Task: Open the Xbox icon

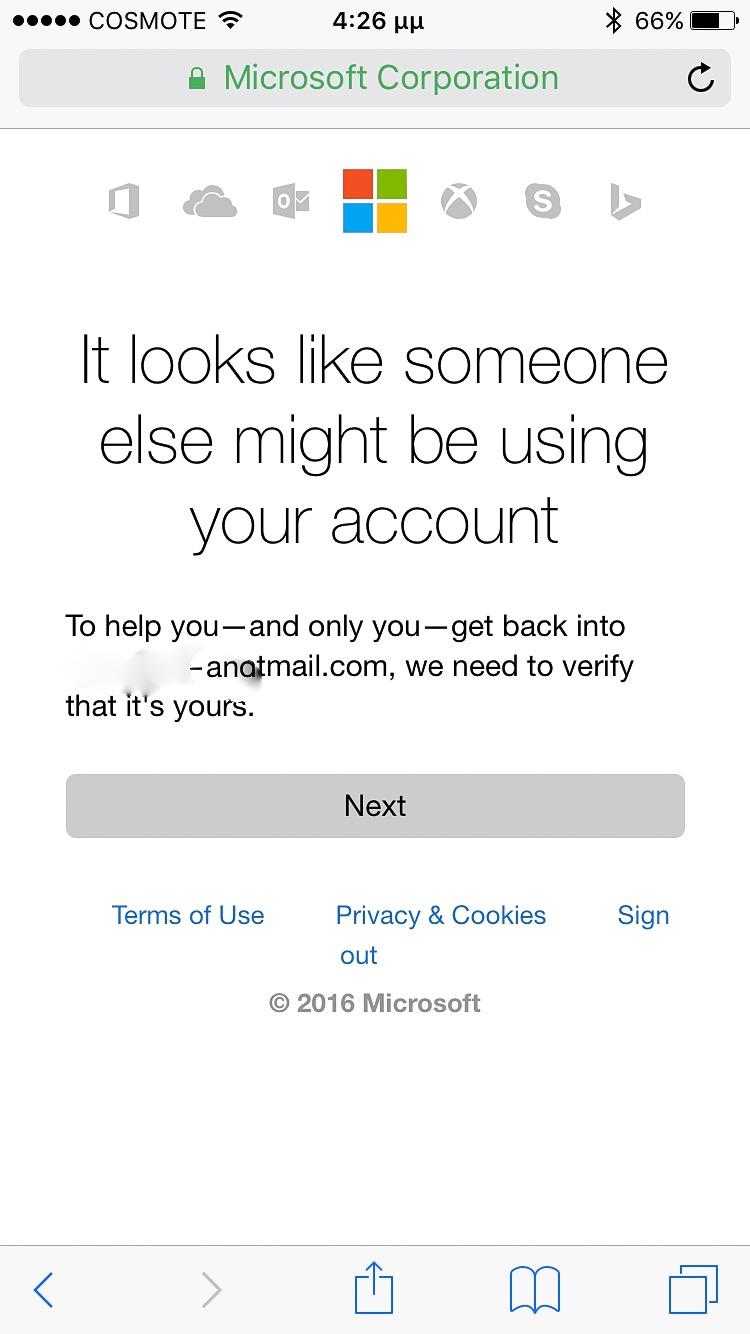Action: pyautogui.click(x=459, y=202)
